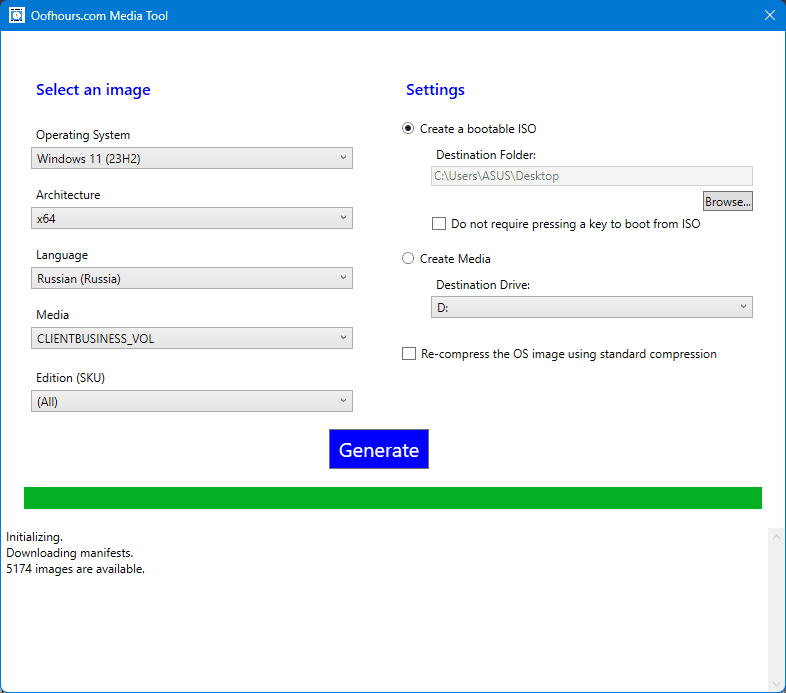This screenshot has width=786, height=693.
Task: Choose the Create Media radio button
Action: tap(408, 259)
